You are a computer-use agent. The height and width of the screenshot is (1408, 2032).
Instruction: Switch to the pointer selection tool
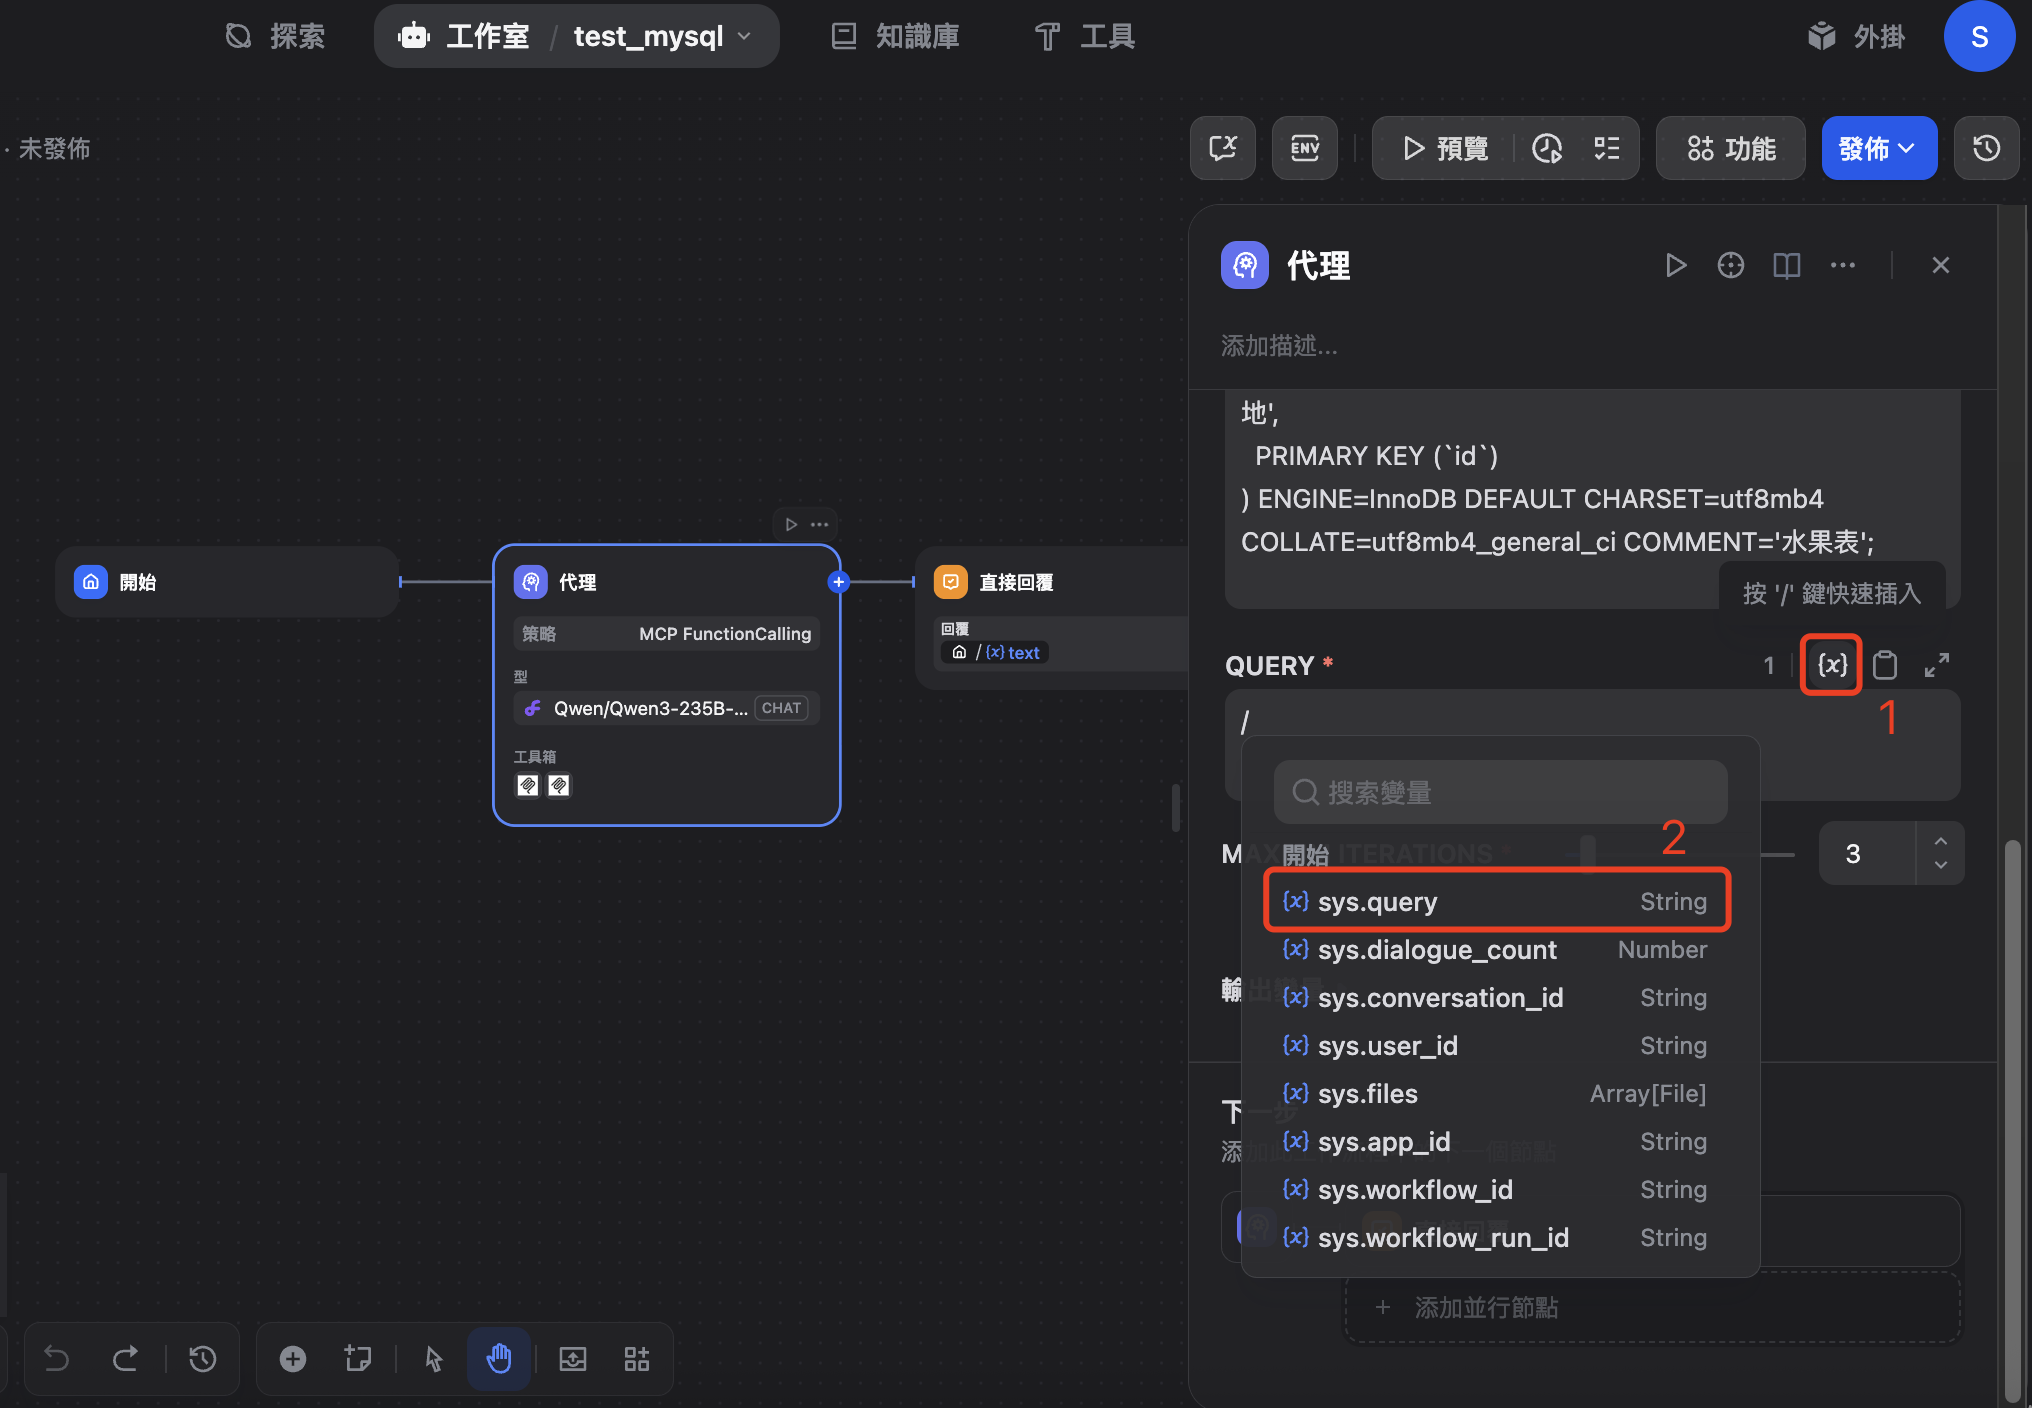click(x=432, y=1358)
